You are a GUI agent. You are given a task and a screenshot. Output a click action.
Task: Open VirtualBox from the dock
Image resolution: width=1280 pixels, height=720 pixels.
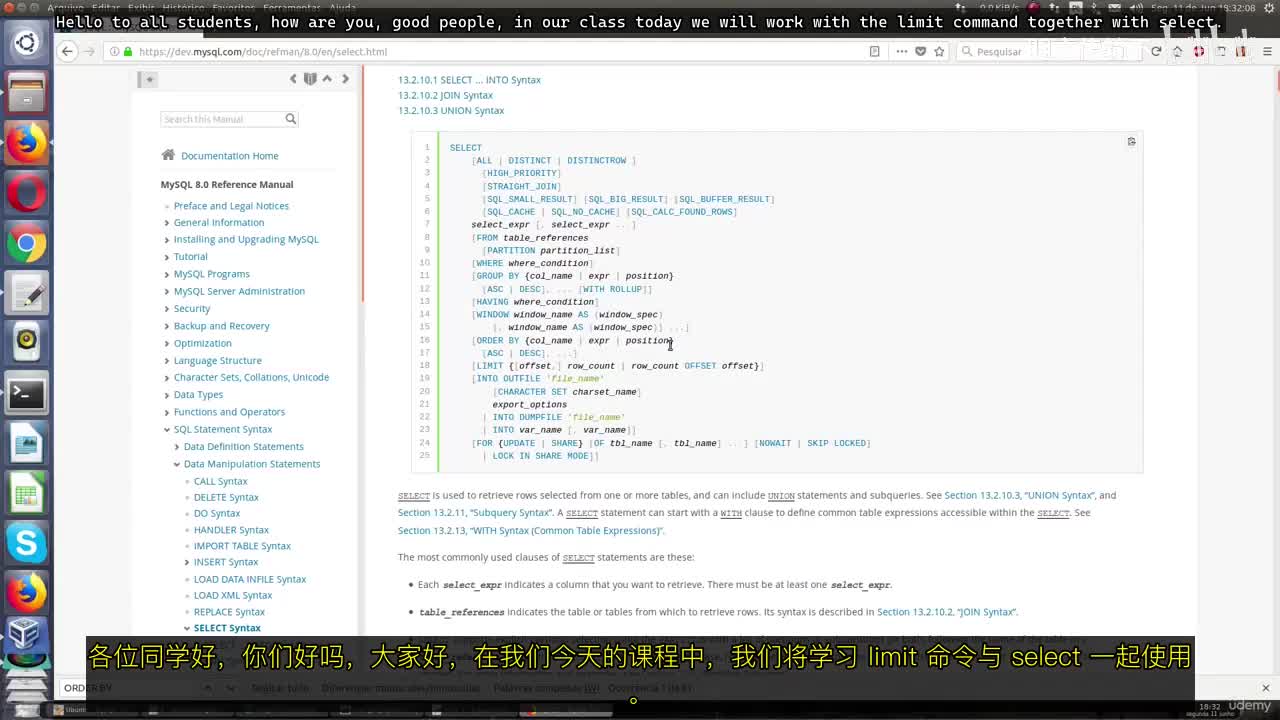coord(26,634)
